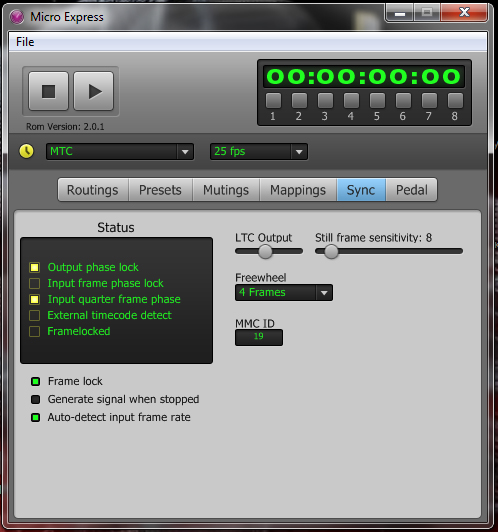Switch to the Routings tab
The image size is (498, 532).
click(x=93, y=190)
